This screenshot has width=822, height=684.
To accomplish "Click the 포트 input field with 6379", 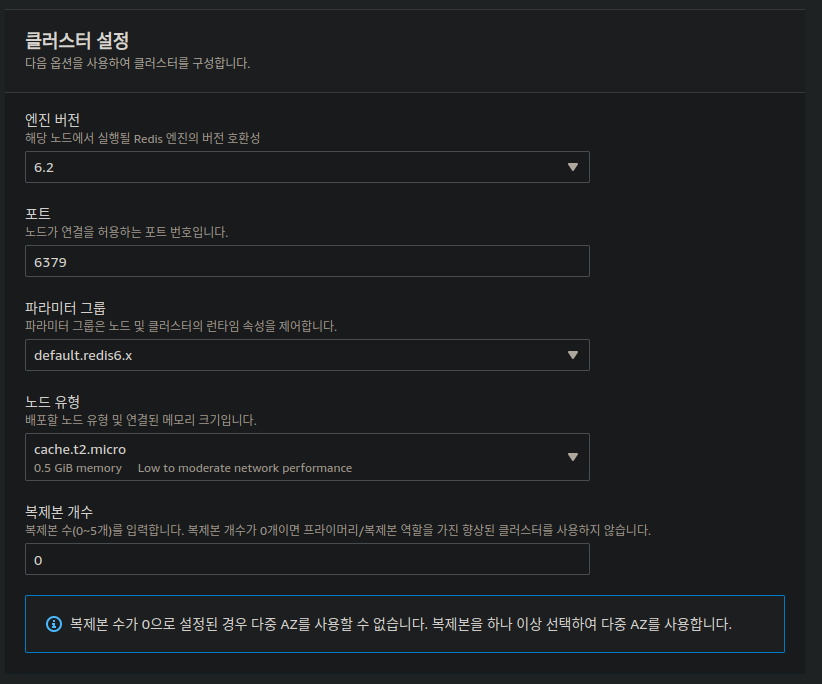I will coord(307,262).
